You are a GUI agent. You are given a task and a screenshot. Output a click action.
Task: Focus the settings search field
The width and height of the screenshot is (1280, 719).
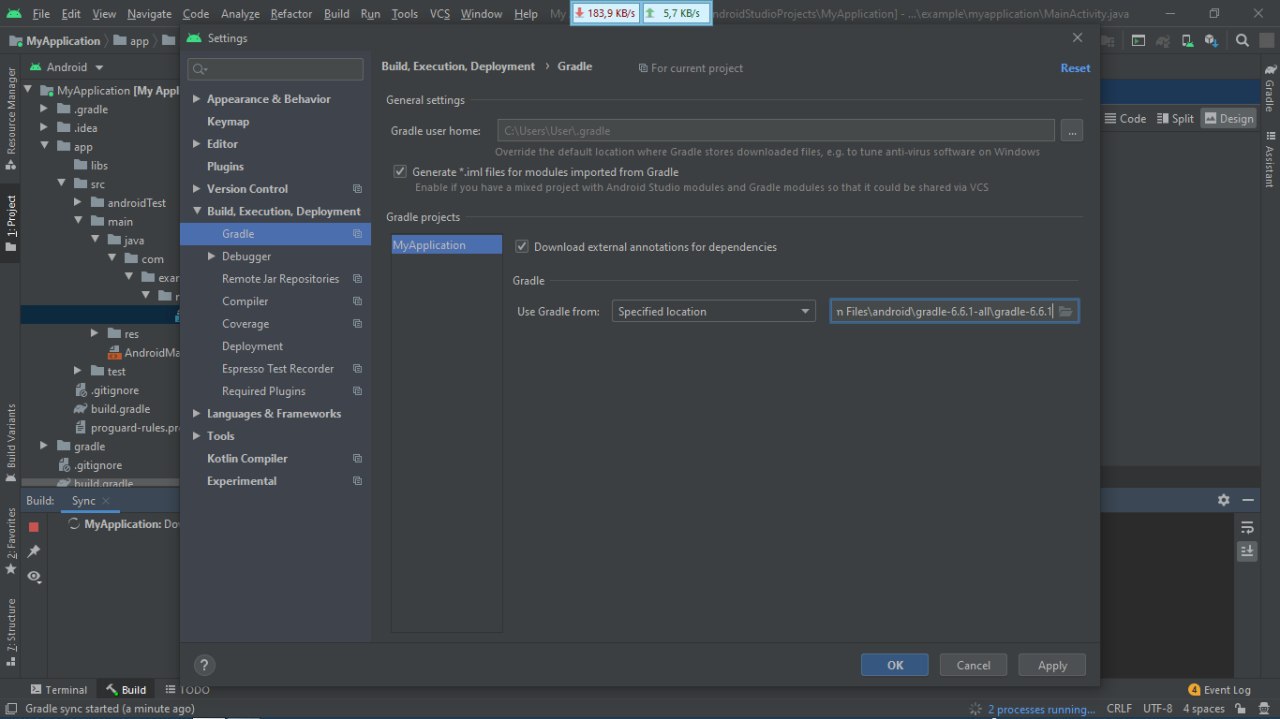[x=275, y=69]
